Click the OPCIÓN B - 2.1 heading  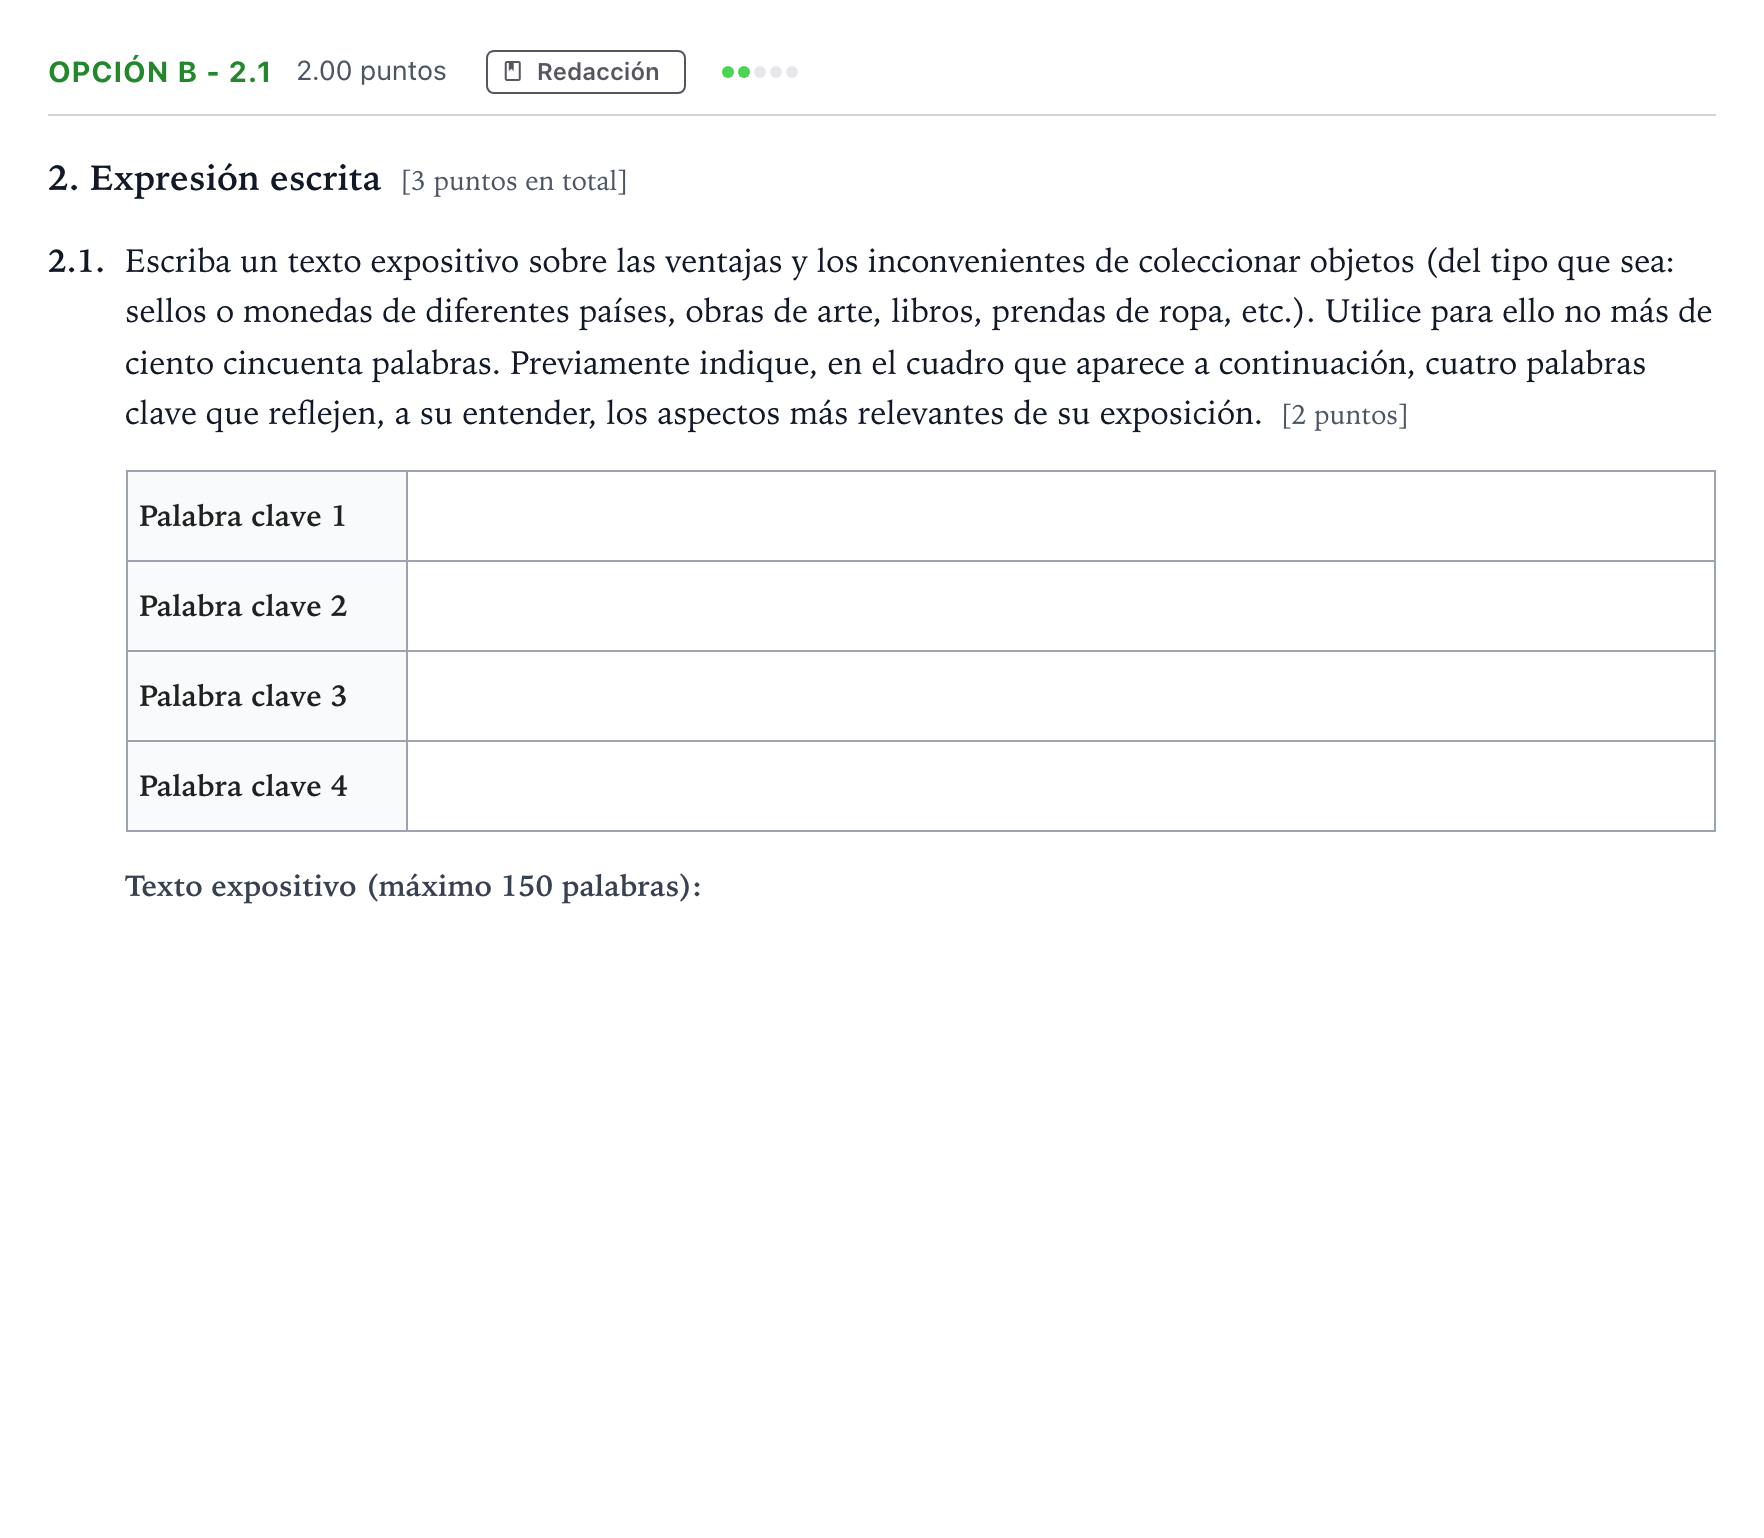point(160,72)
